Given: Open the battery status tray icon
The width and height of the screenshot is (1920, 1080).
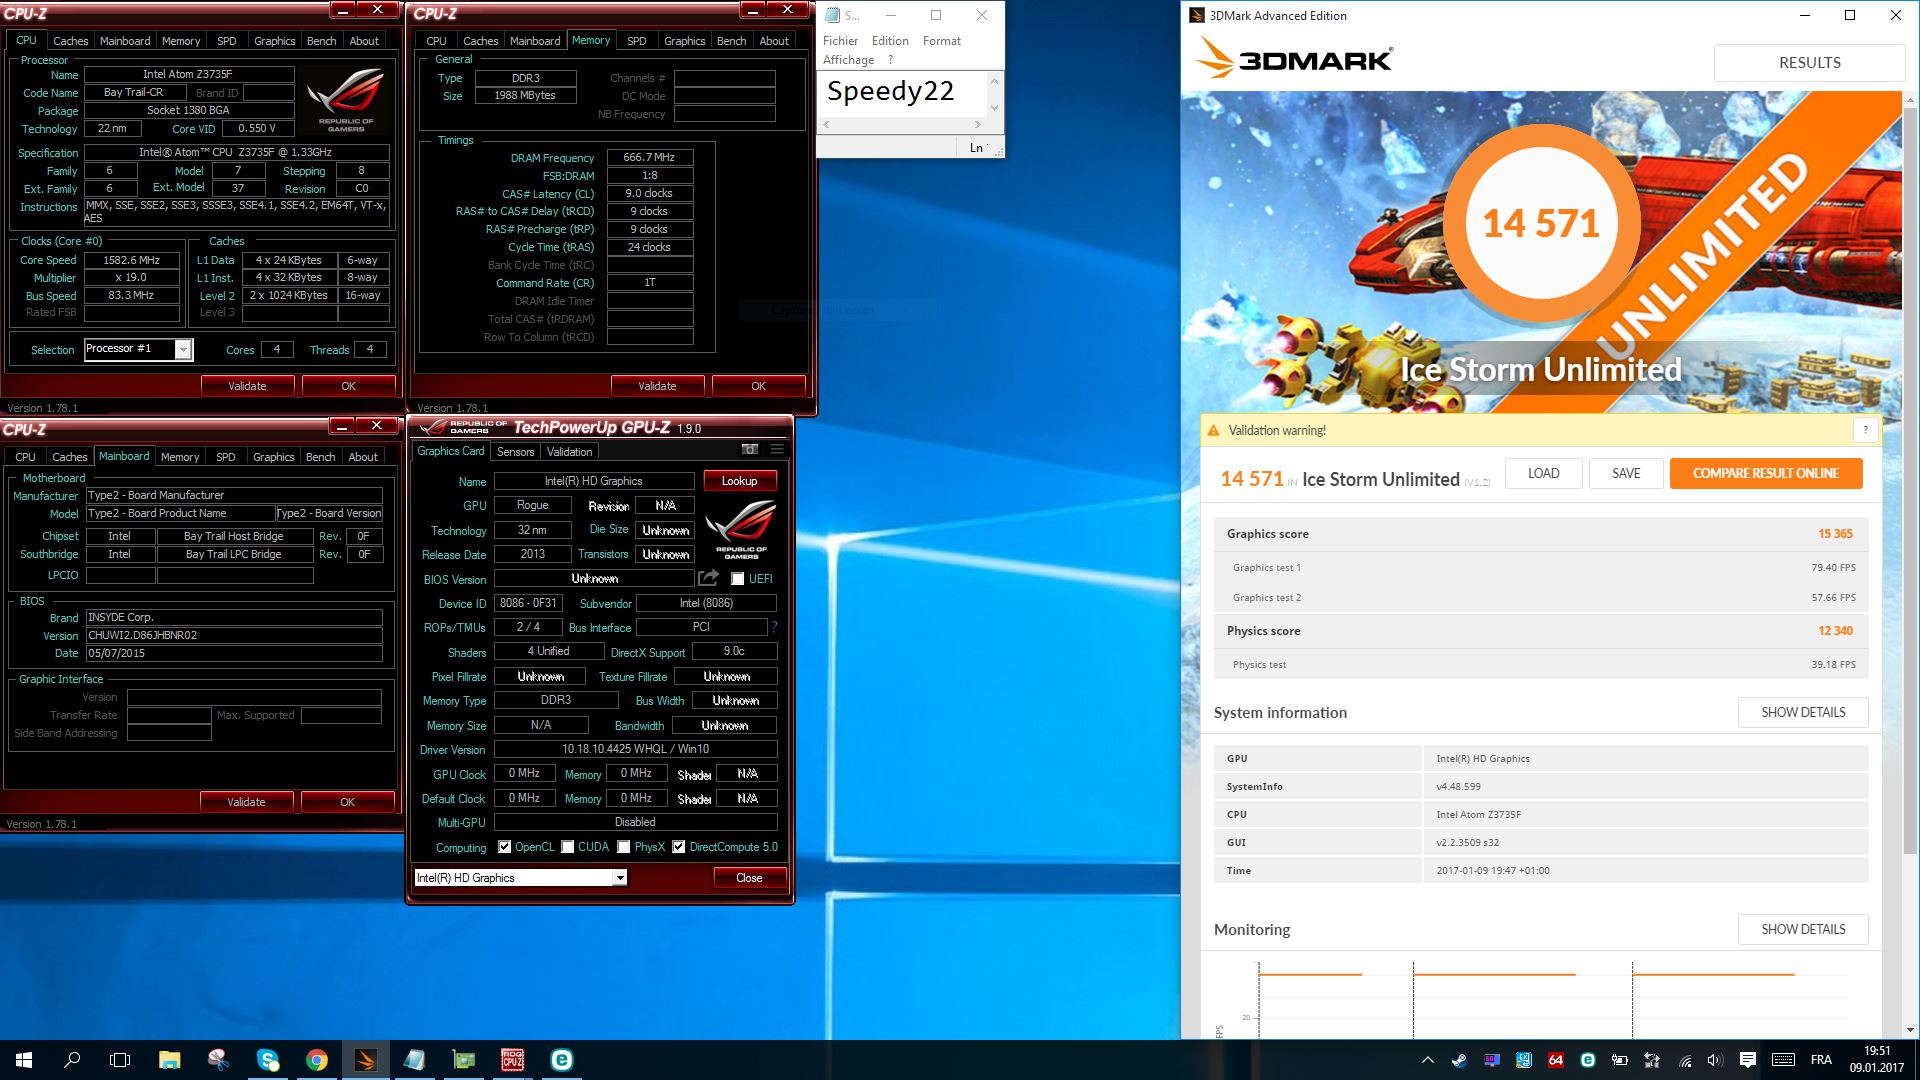Looking at the screenshot, I should click(1620, 1060).
